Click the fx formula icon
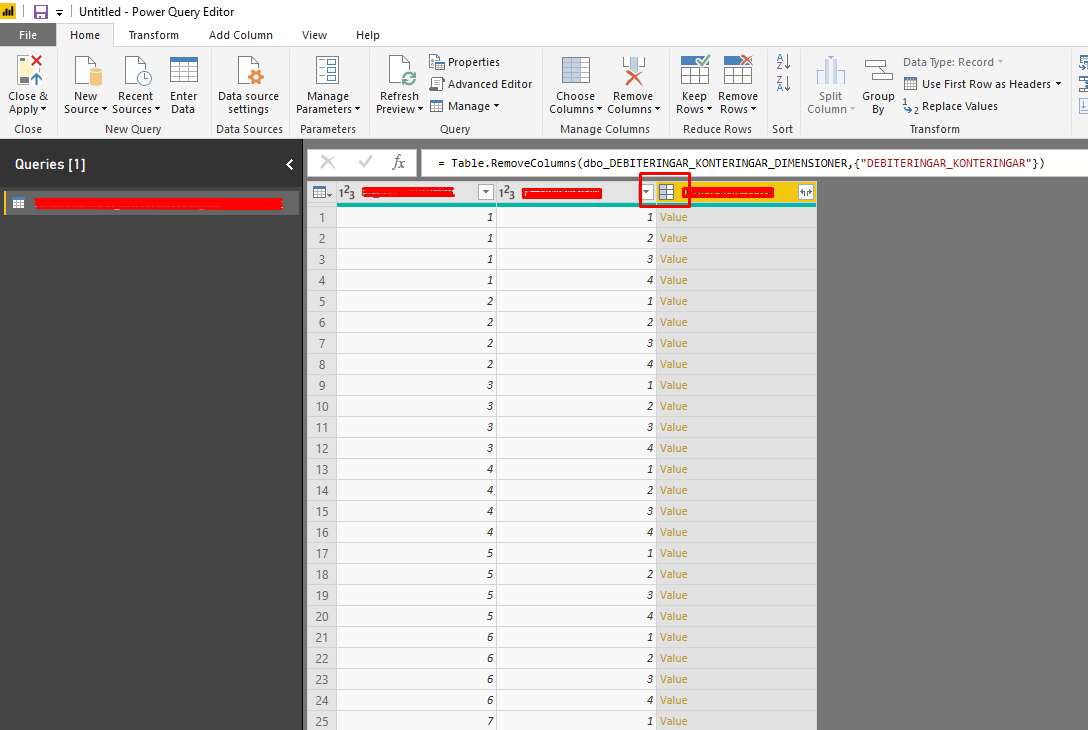 pyautogui.click(x=398, y=162)
